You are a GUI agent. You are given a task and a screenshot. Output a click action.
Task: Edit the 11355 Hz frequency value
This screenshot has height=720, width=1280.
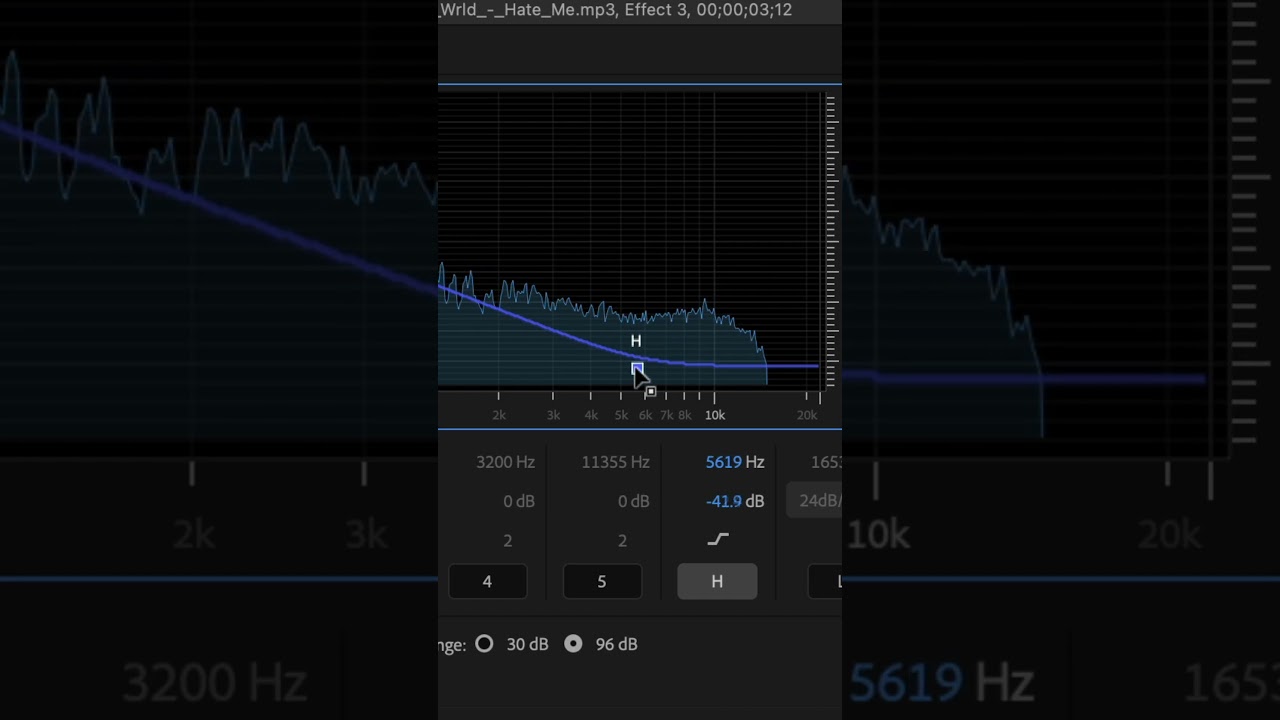(x=615, y=462)
